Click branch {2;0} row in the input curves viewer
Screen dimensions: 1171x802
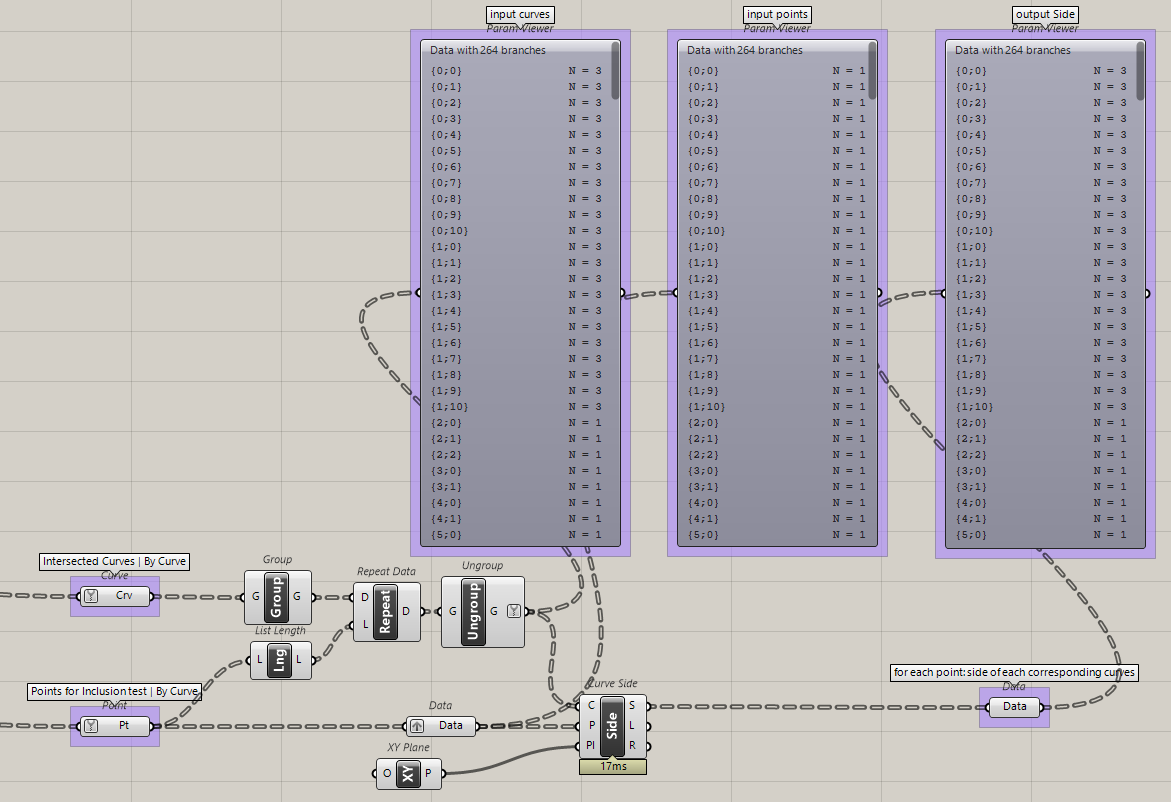click(516, 423)
